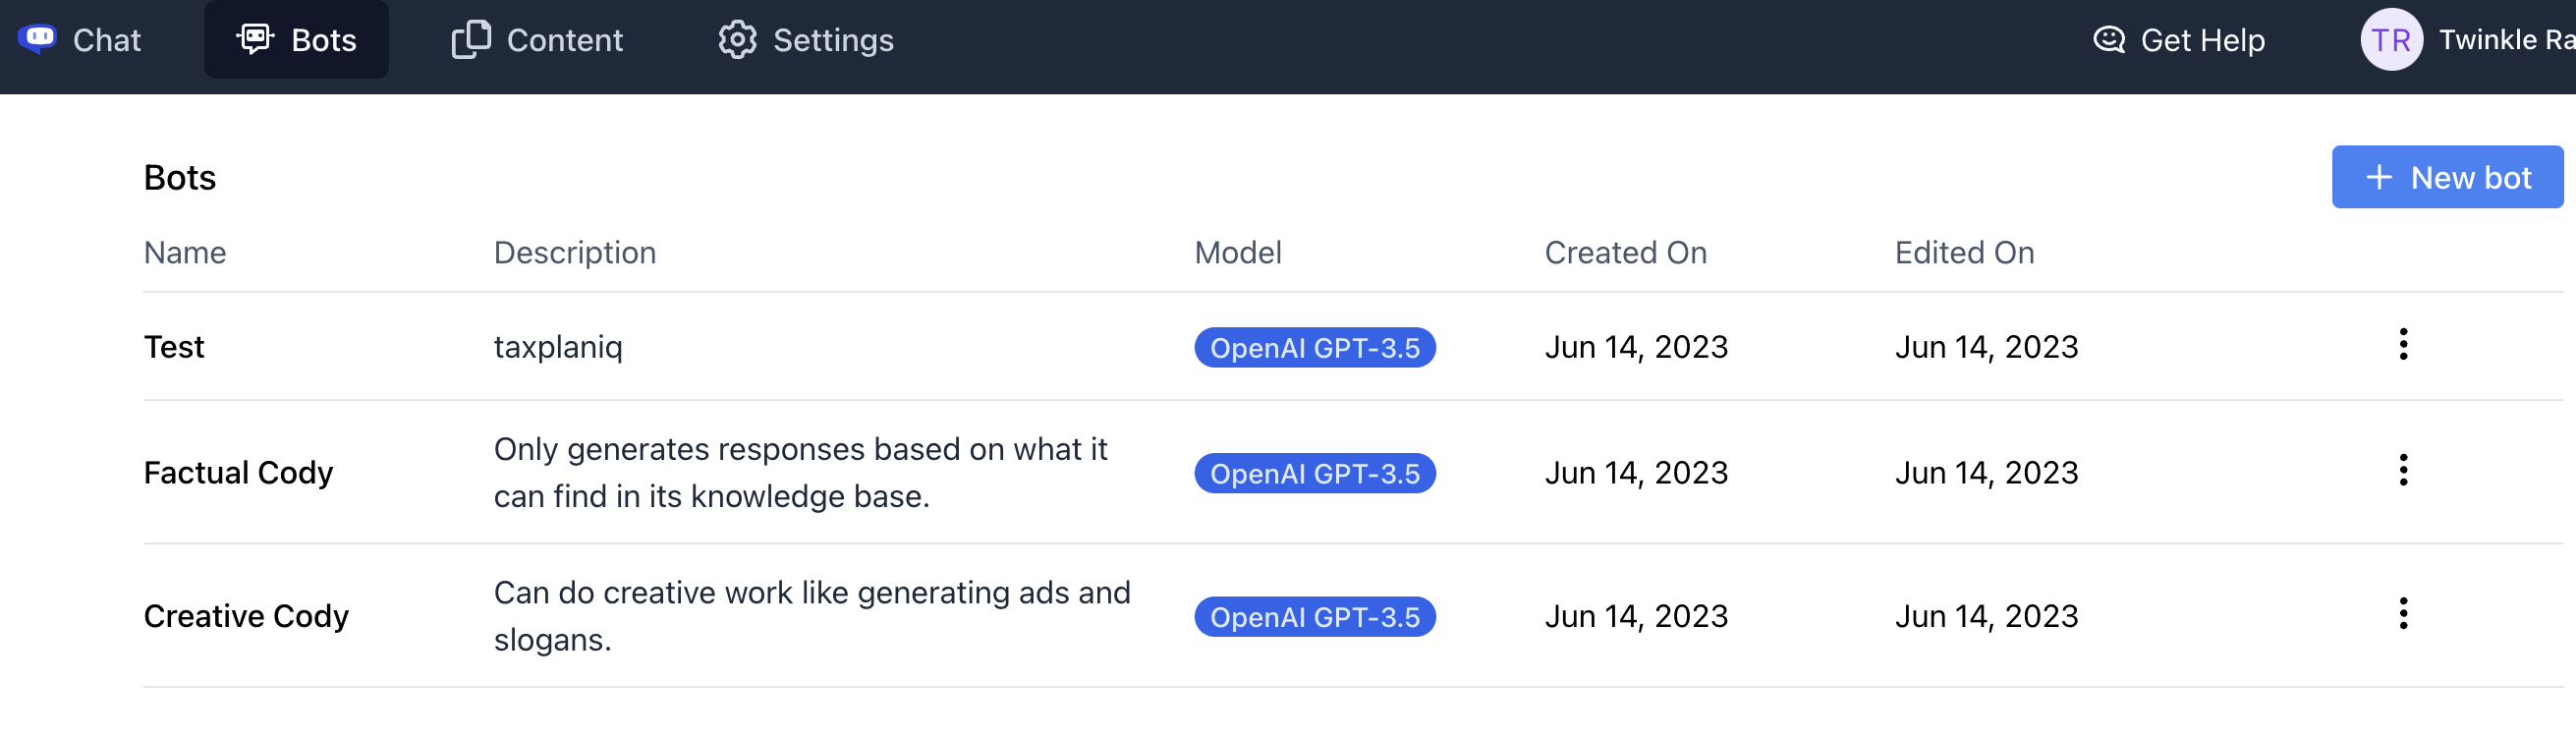The width and height of the screenshot is (2576, 739).
Task: Click the OpenAI GPT-3.5 badge for Factual Cody
Action: click(1315, 473)
